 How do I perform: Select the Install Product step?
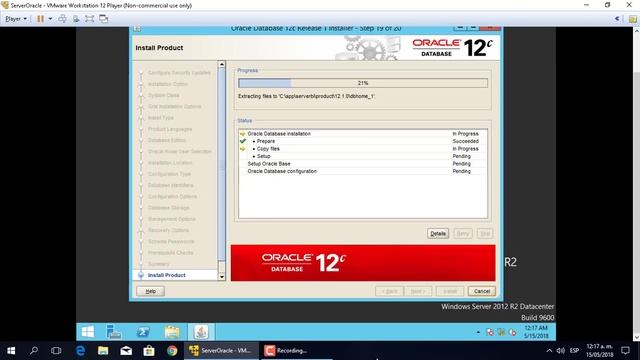(x=167, y=275)
